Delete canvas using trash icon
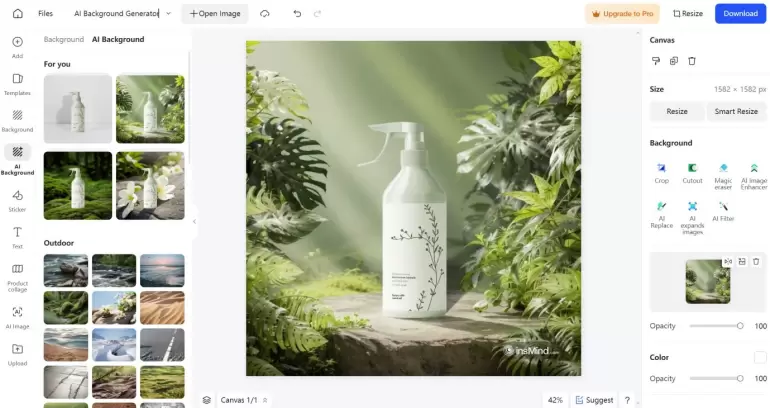The image size is (770, 408). [x=691, y=61]
